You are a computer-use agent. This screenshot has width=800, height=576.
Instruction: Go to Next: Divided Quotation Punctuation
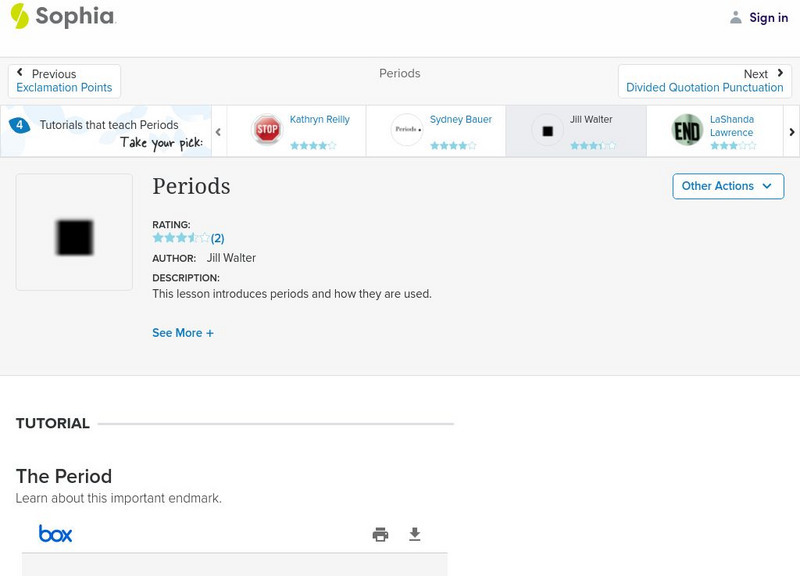tap(704, 81)
